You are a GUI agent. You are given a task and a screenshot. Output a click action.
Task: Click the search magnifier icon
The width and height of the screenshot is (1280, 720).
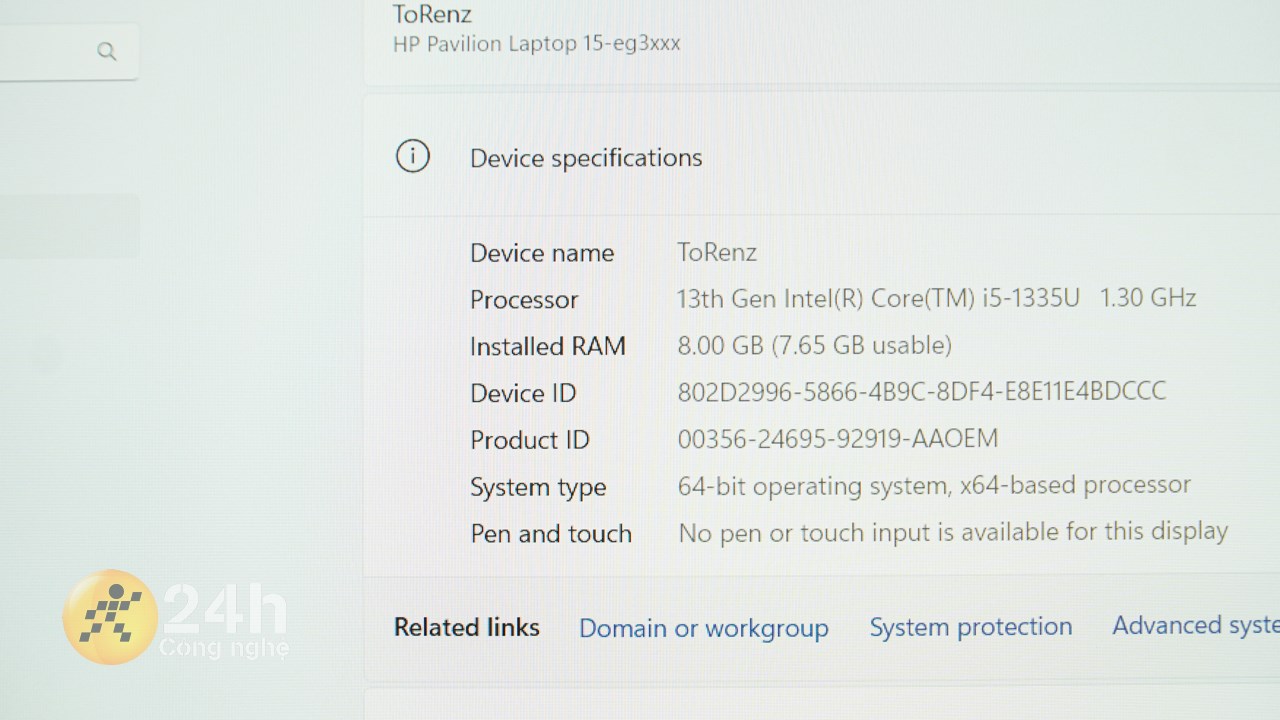coord(107,51)
